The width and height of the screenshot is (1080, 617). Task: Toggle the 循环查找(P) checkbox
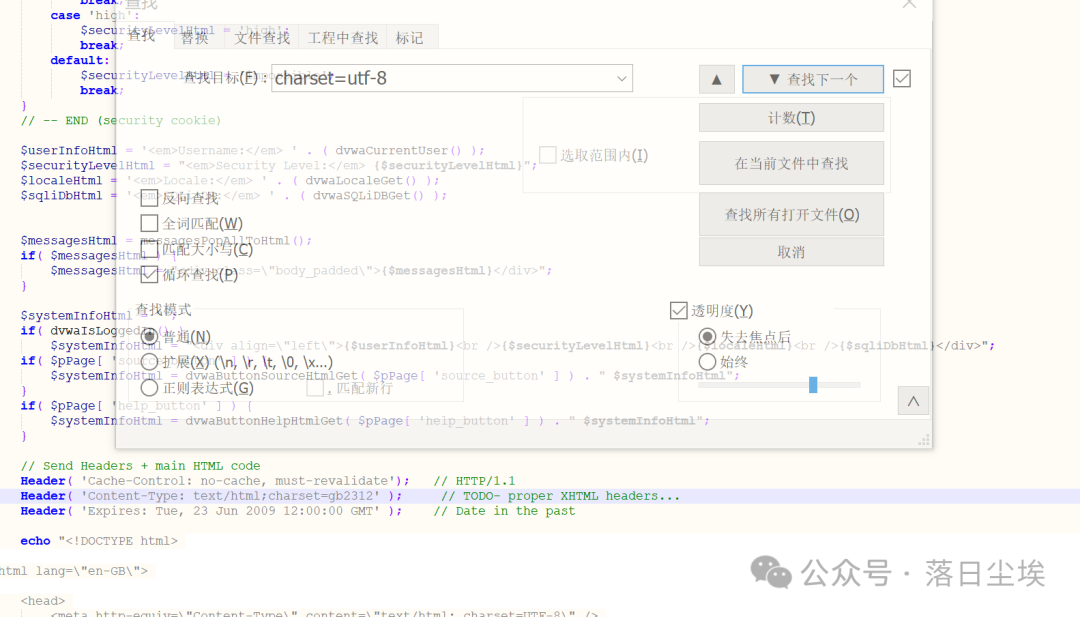[x=149, y=274]
